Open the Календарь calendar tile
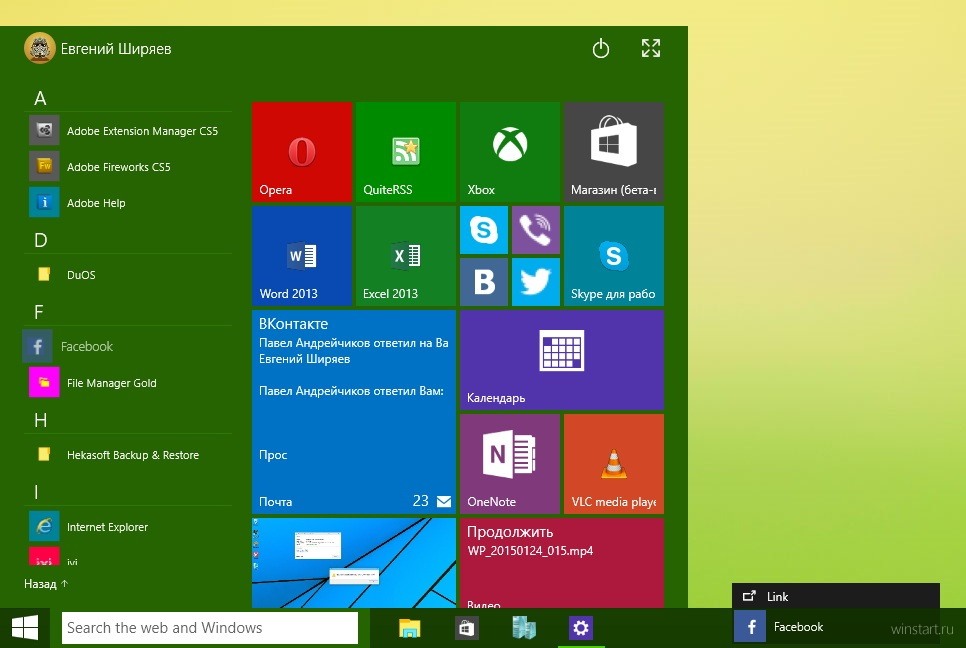Image resolution: width=966 pixels, height=648 pixels. click(x=562, y=360)
